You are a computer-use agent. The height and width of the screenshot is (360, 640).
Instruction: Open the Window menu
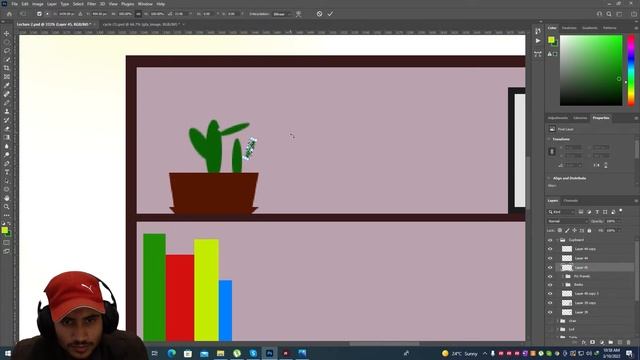pyautogui.click(x=145, y=4)
